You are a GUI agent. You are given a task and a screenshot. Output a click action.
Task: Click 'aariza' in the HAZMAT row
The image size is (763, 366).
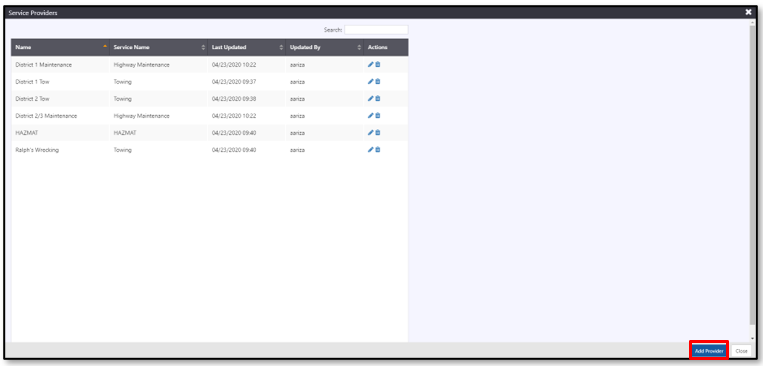point(297,133)
